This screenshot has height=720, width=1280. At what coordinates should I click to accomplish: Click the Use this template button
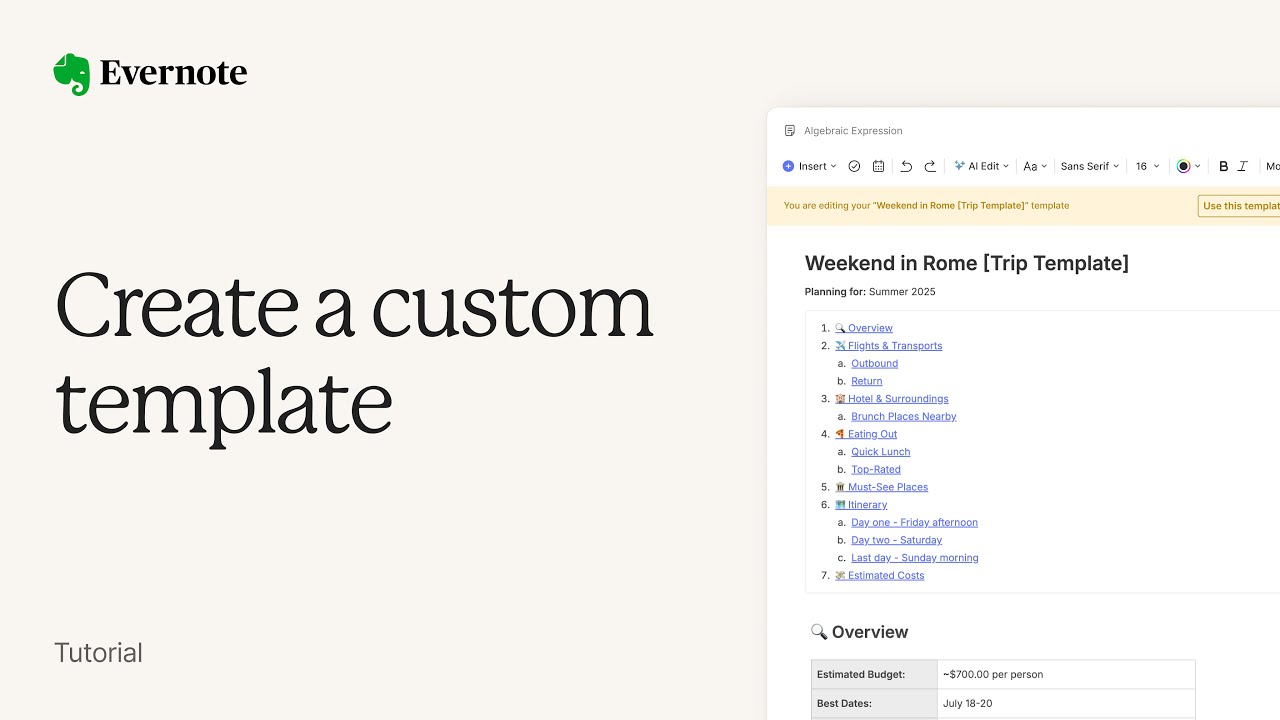click(x=1240, y=206)
